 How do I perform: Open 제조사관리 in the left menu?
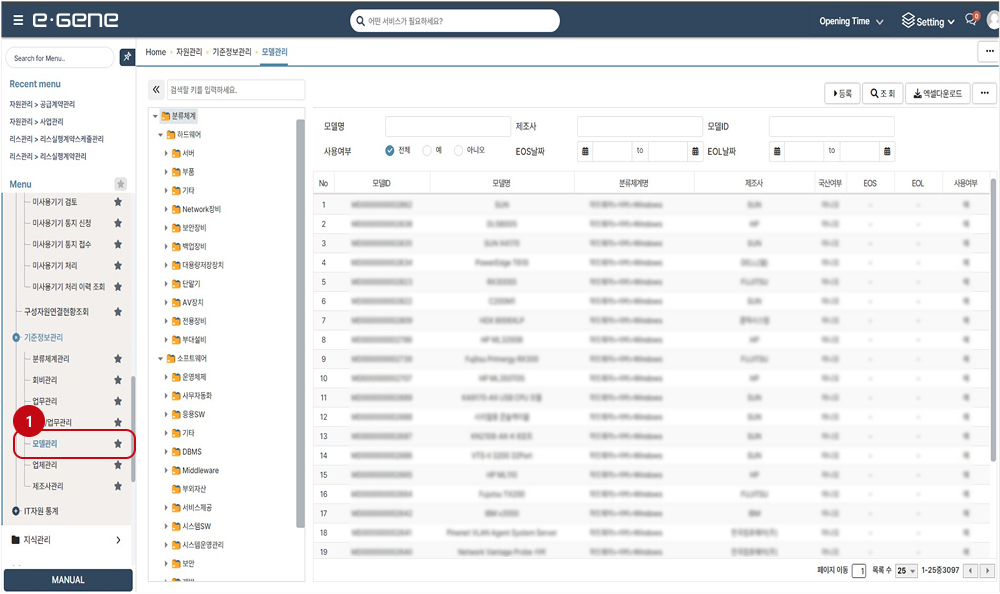[x=48, y=487]
